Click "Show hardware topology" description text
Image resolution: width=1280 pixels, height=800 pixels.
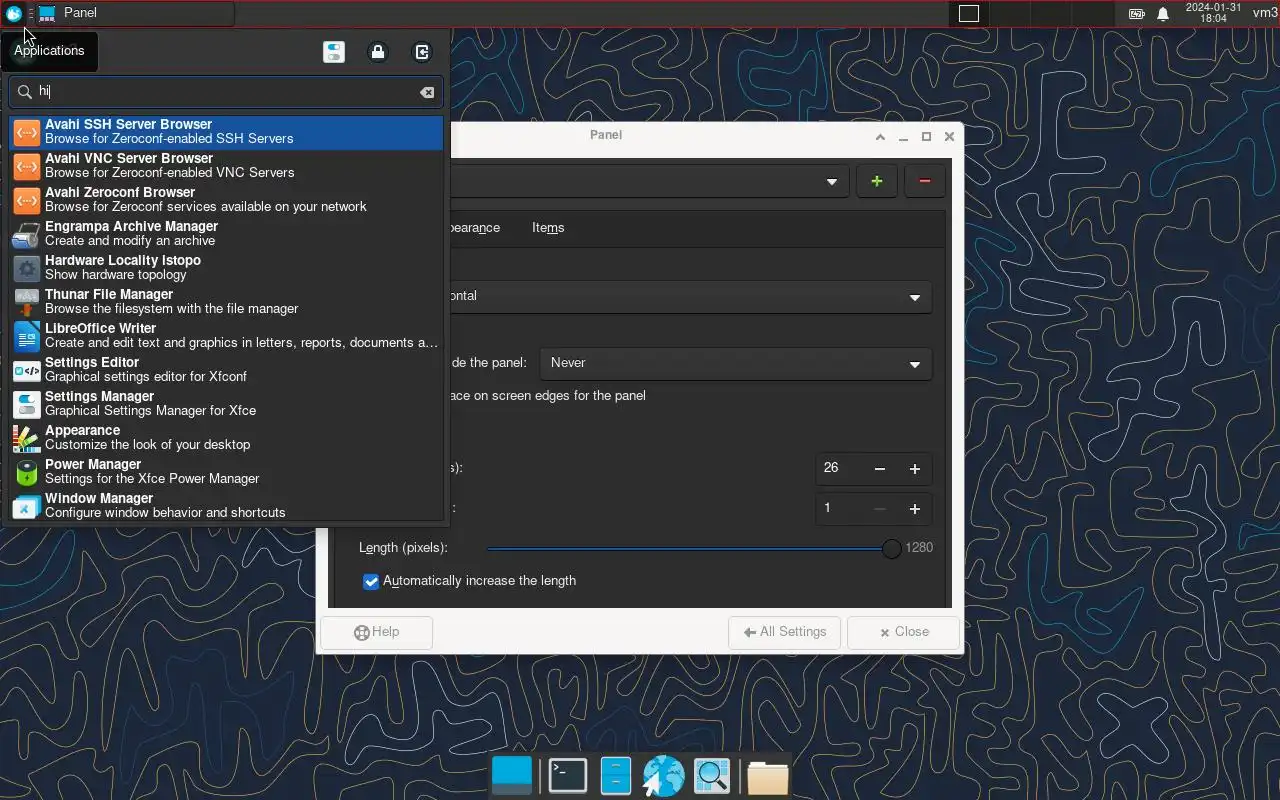point(116,274)
